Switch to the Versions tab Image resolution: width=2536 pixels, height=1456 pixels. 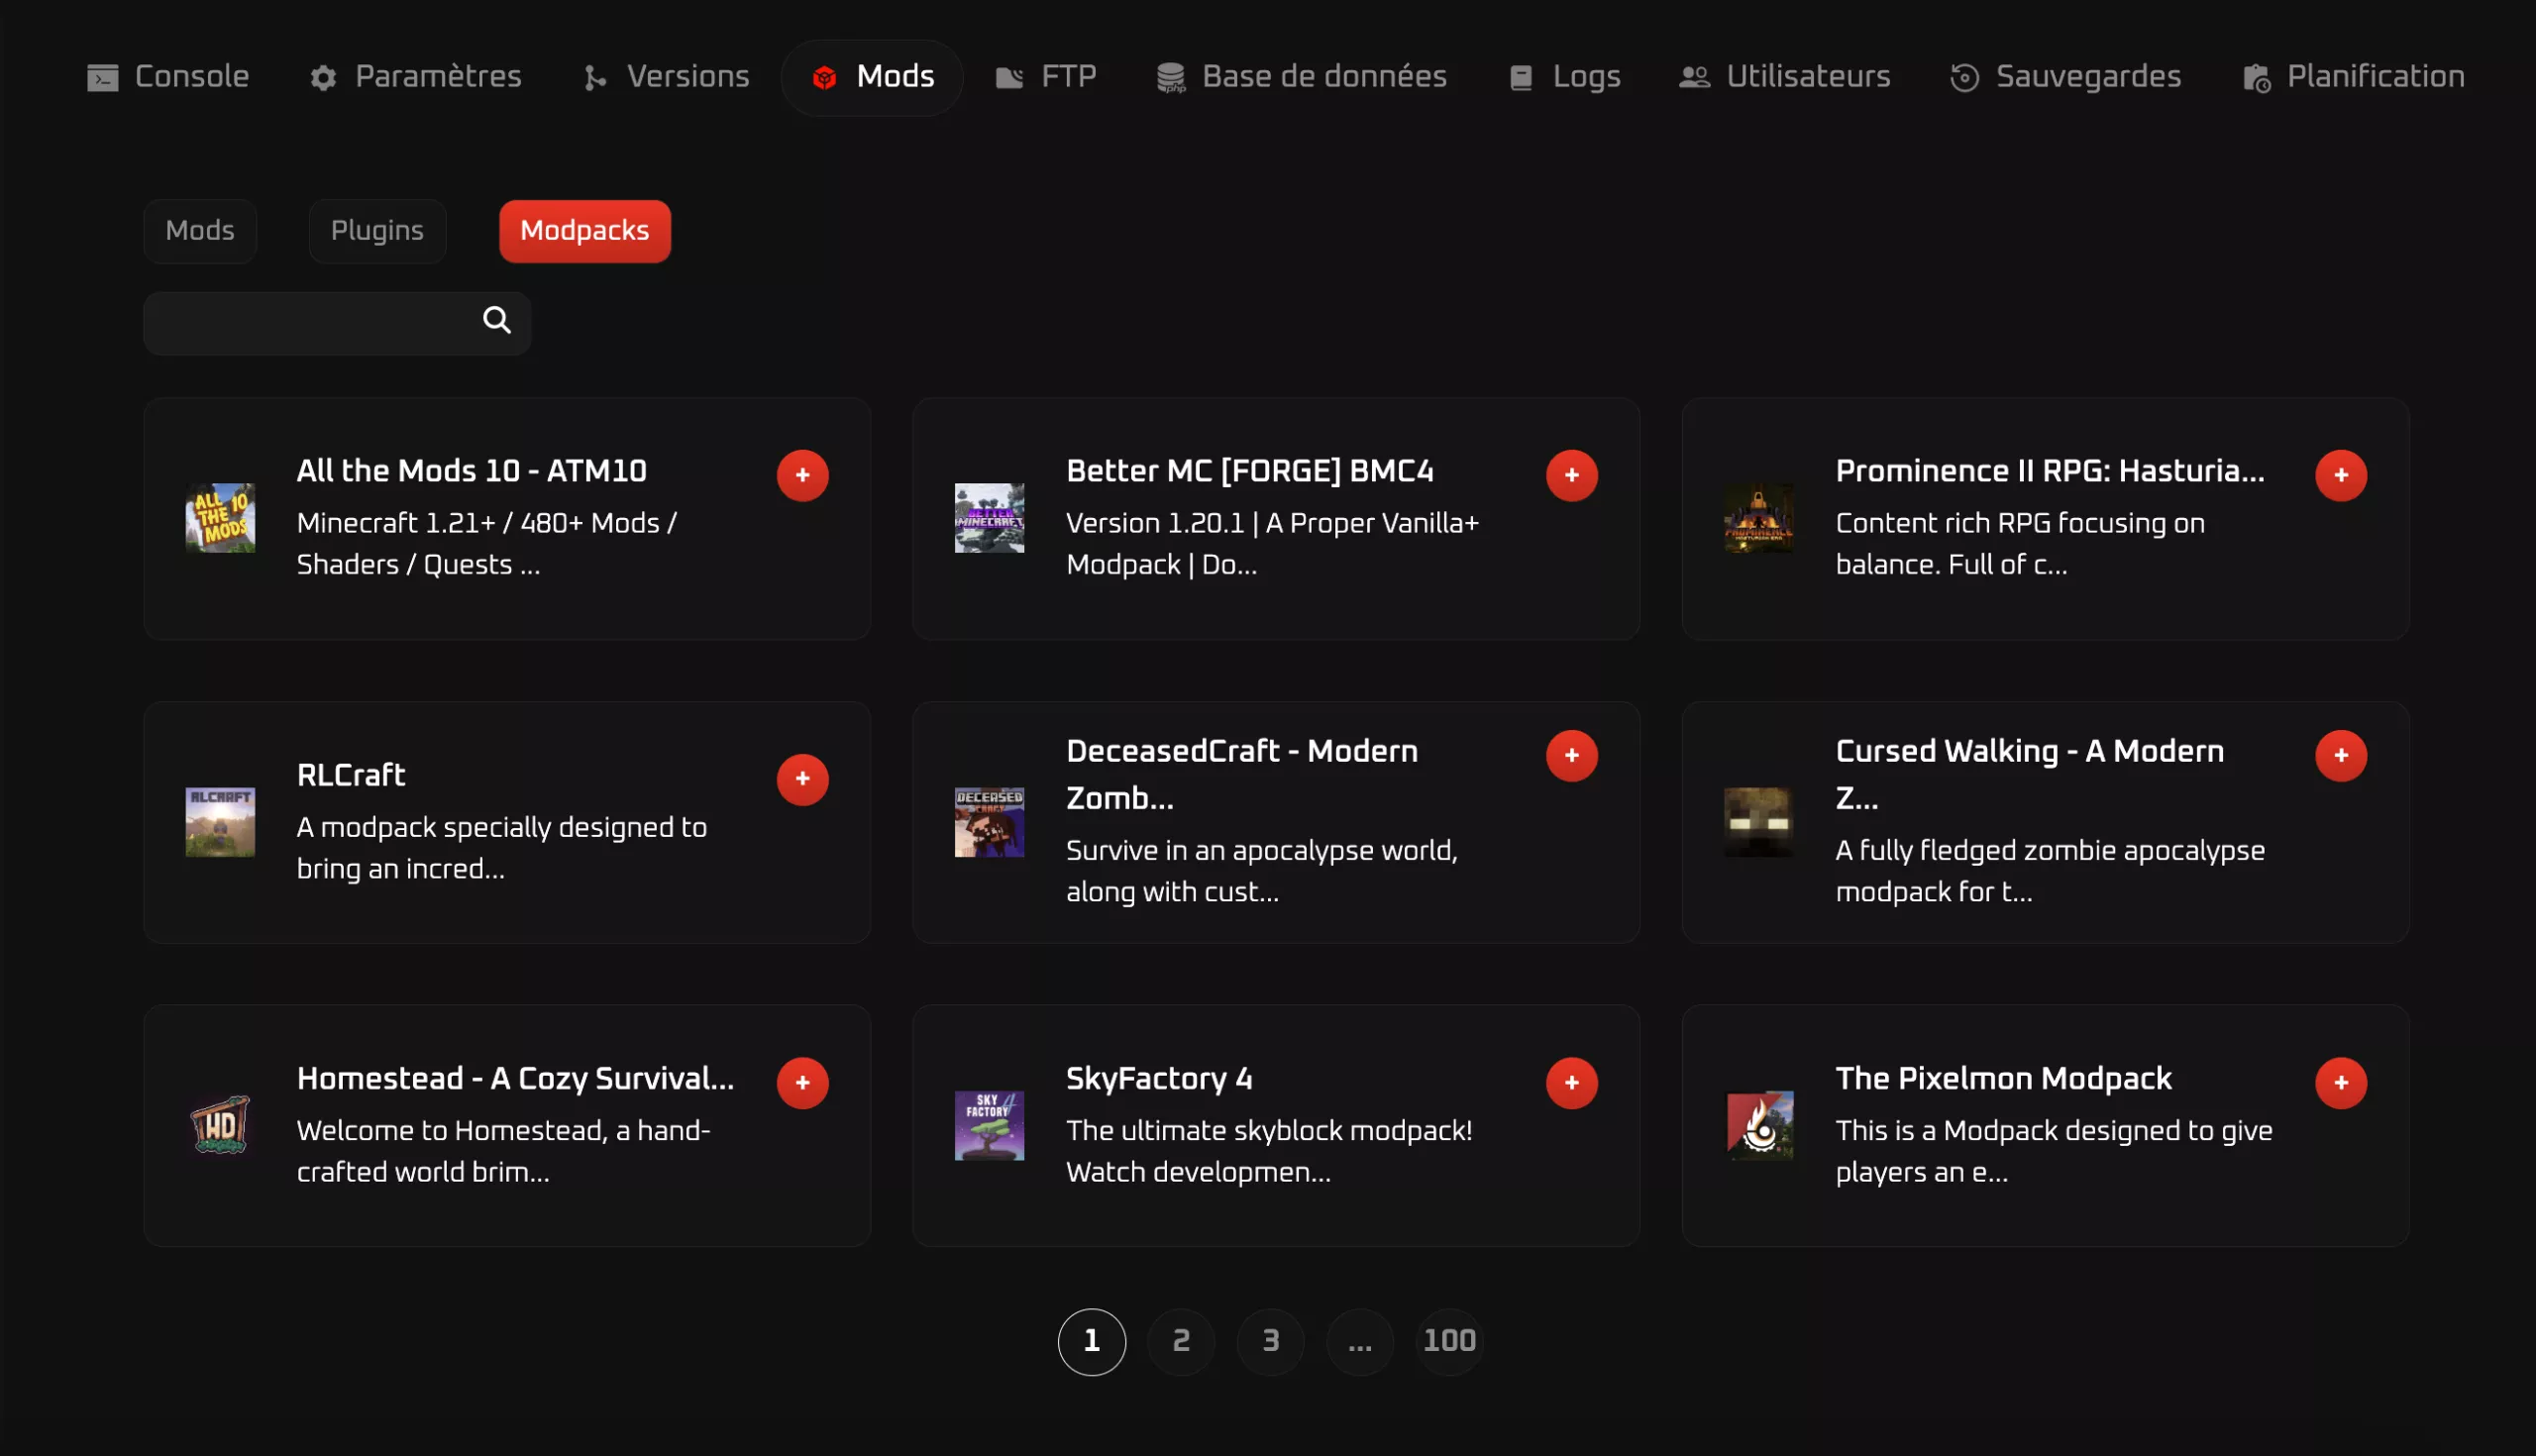[667, 77]
